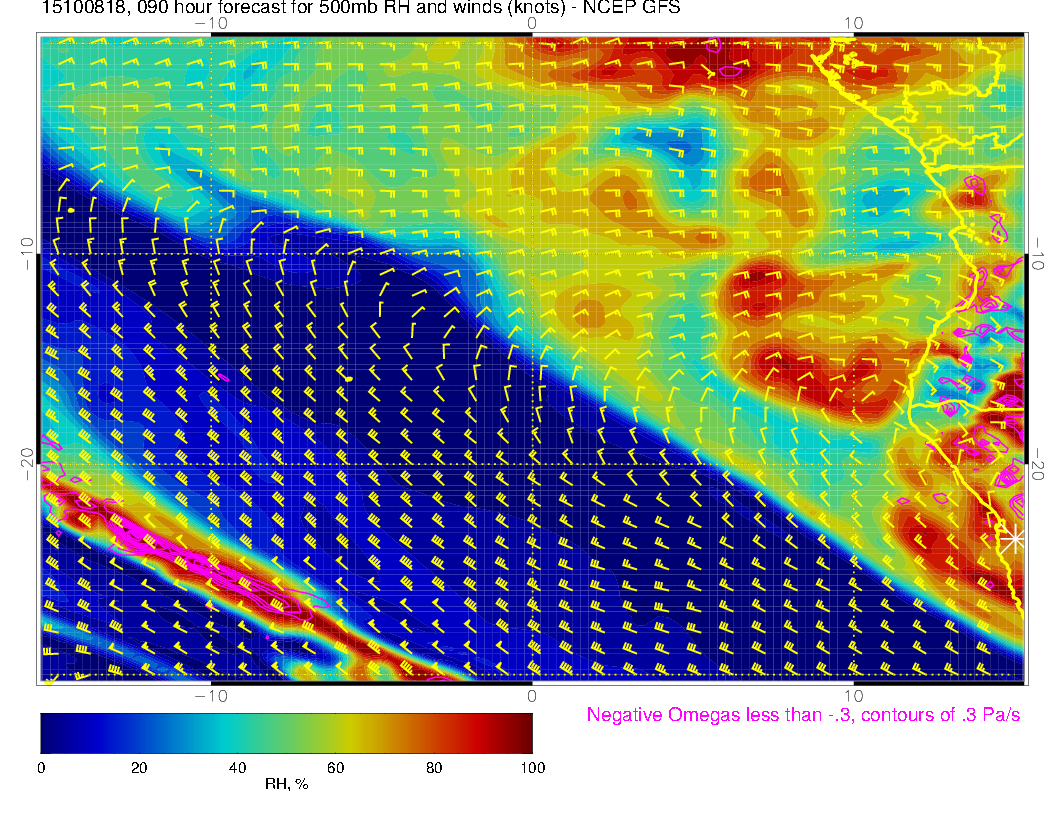
Task: Click the '0' longitude label on the top axis
Action: (x=532, y=23)
